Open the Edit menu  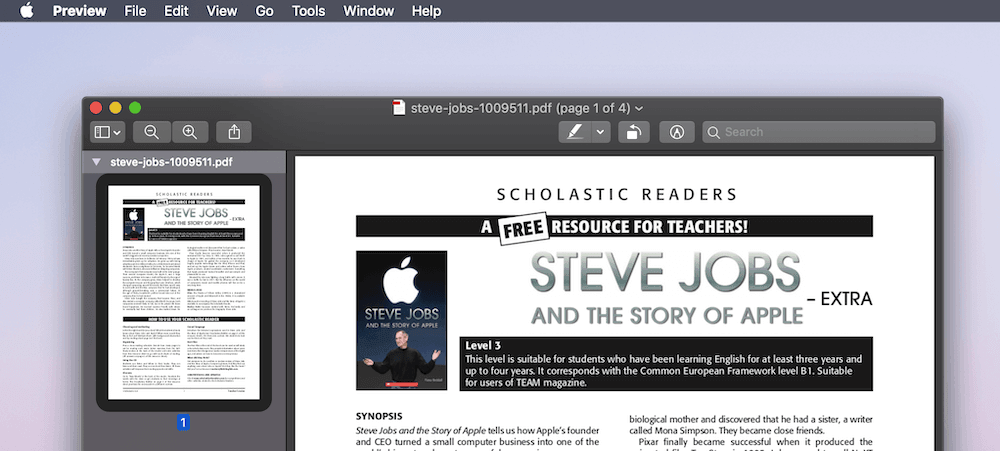point(176,11)
